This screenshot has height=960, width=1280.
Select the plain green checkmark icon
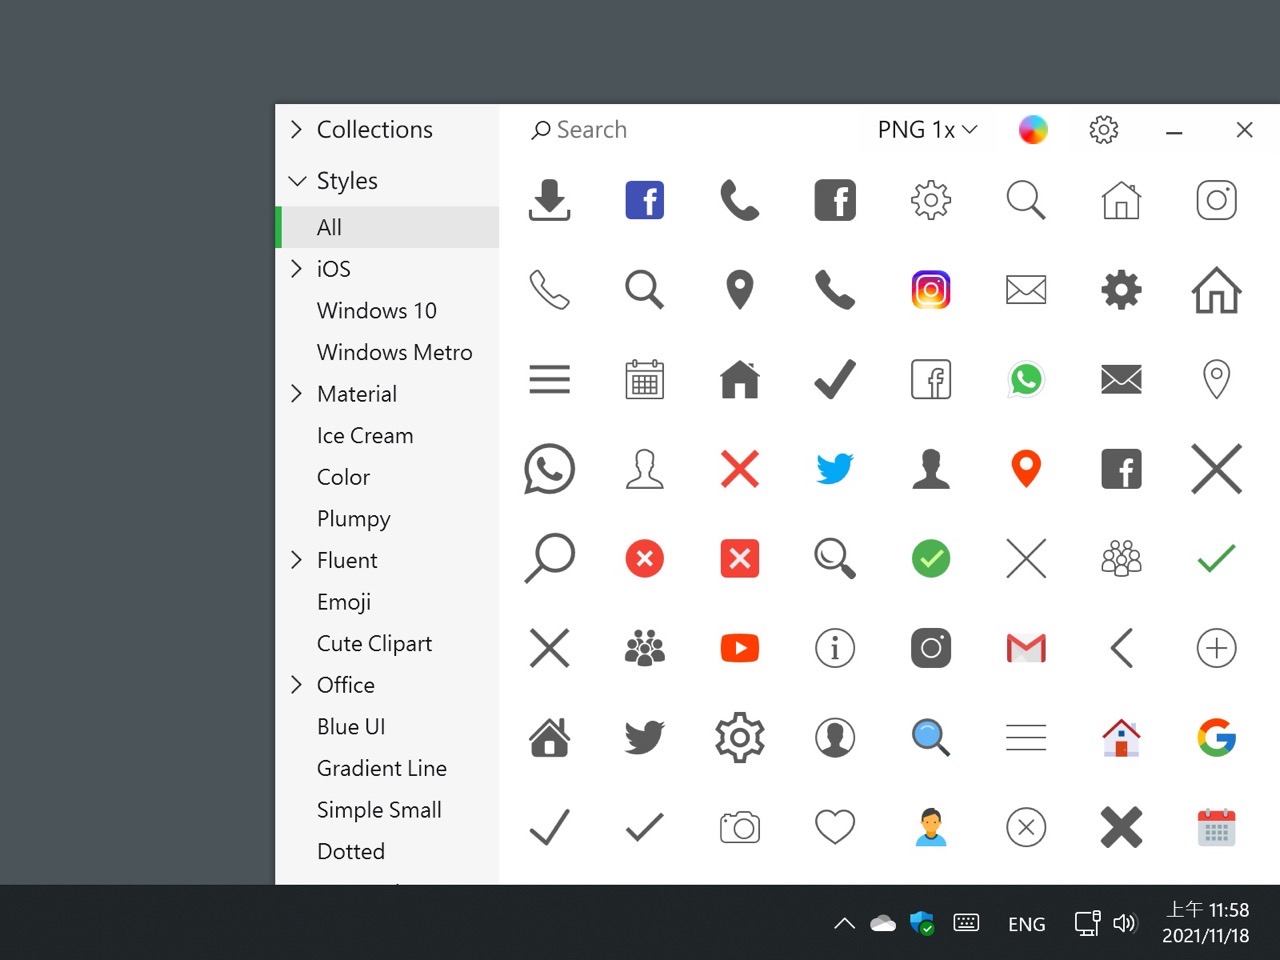click(1217, 558)
